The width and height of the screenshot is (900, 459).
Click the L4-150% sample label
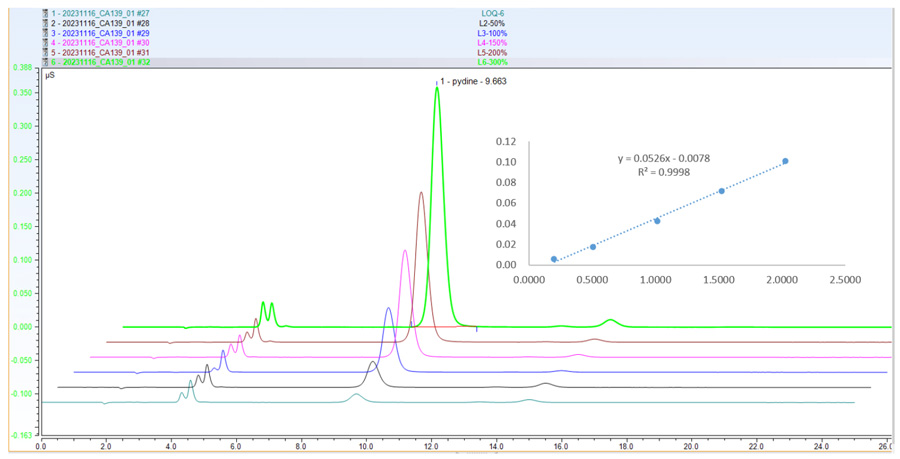(493, 43)
